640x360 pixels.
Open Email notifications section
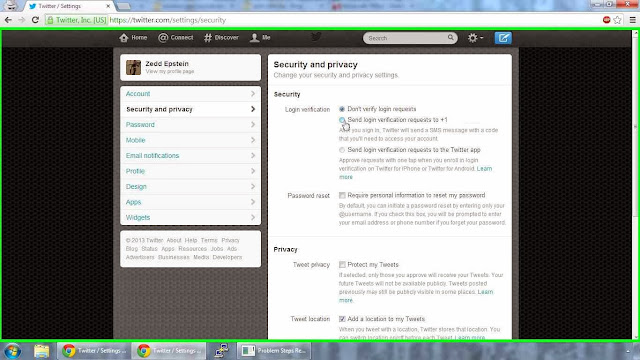tap(191, 156)
